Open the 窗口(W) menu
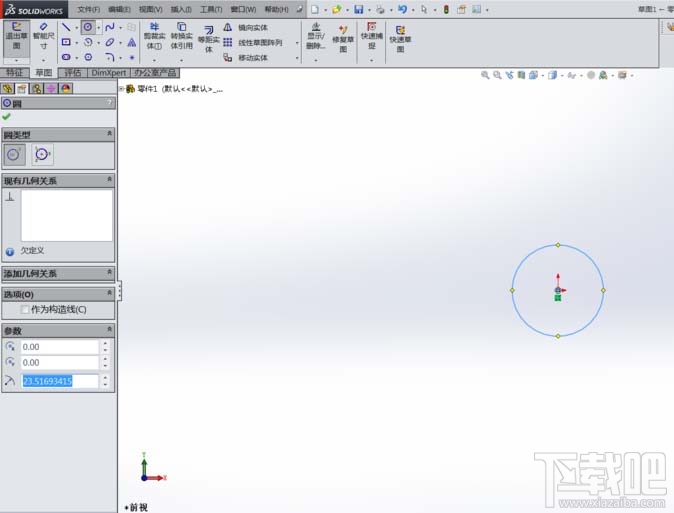The image size is (674, 513). point(243,9)
